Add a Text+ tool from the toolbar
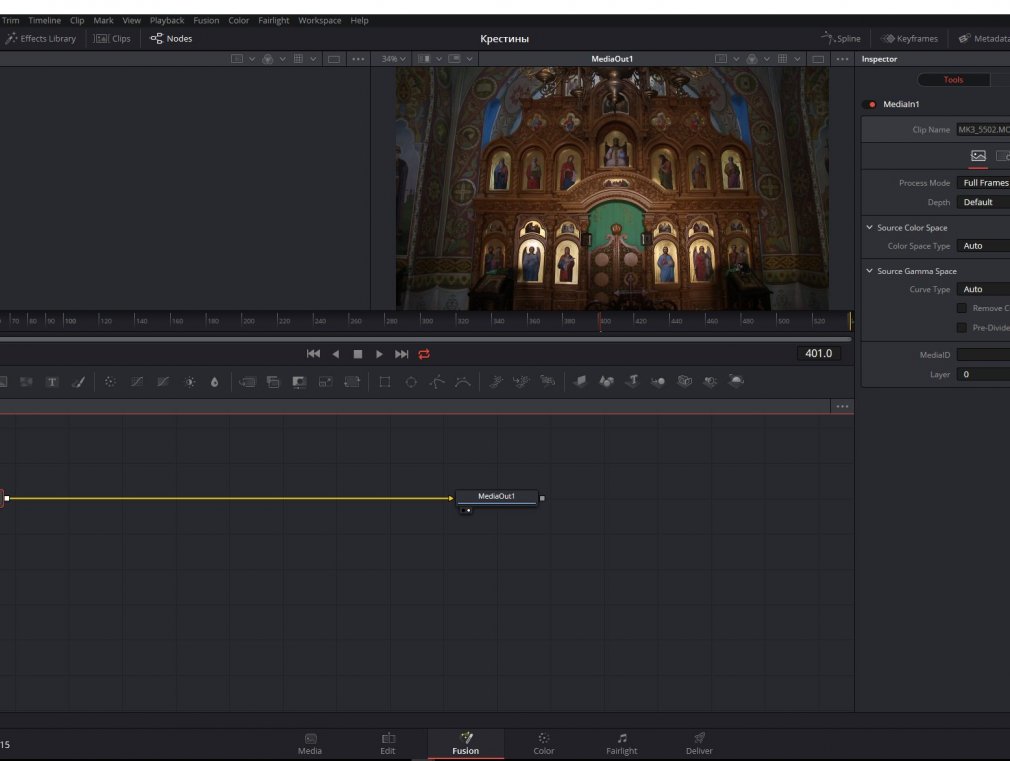Screen dimensions: 1010x761 52,382
